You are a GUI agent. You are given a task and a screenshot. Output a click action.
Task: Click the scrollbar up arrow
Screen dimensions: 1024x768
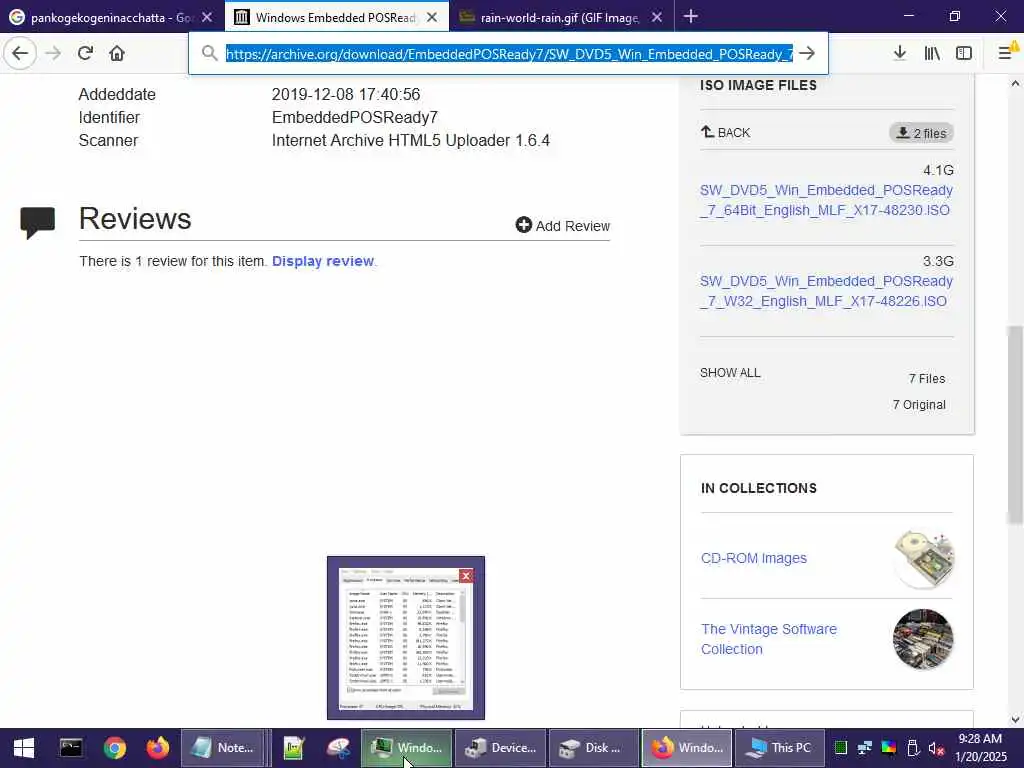coord(1015,84)
